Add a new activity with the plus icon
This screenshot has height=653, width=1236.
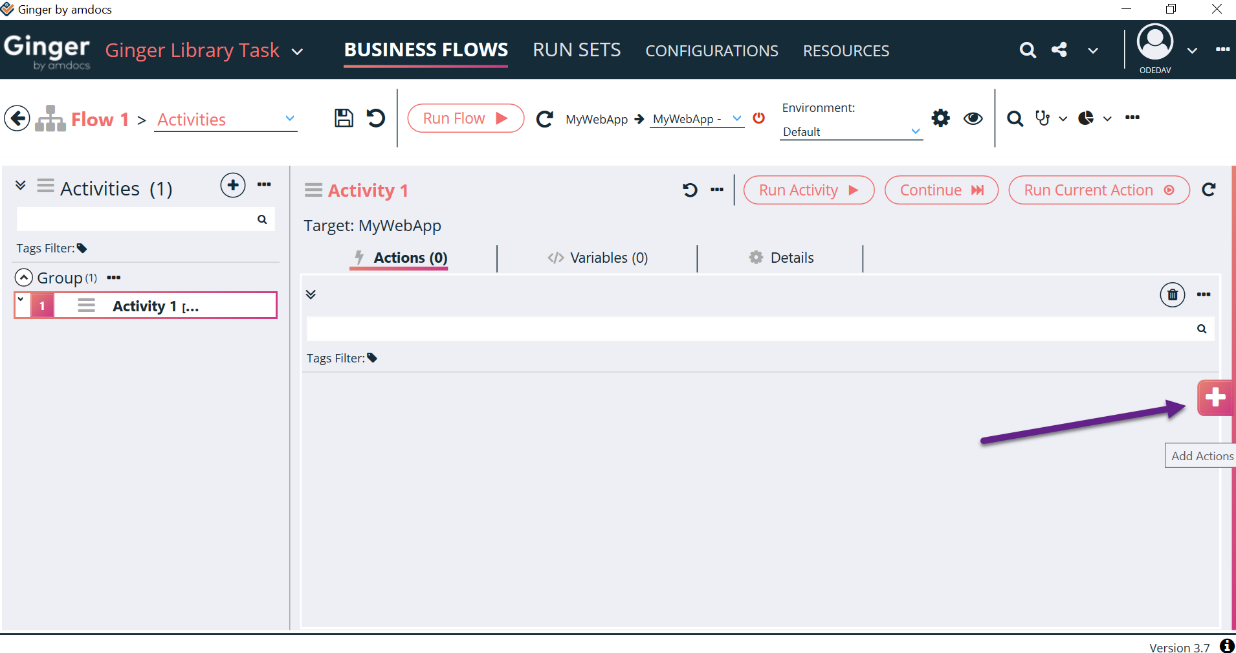pyautogui.click(x=232, y=185)
